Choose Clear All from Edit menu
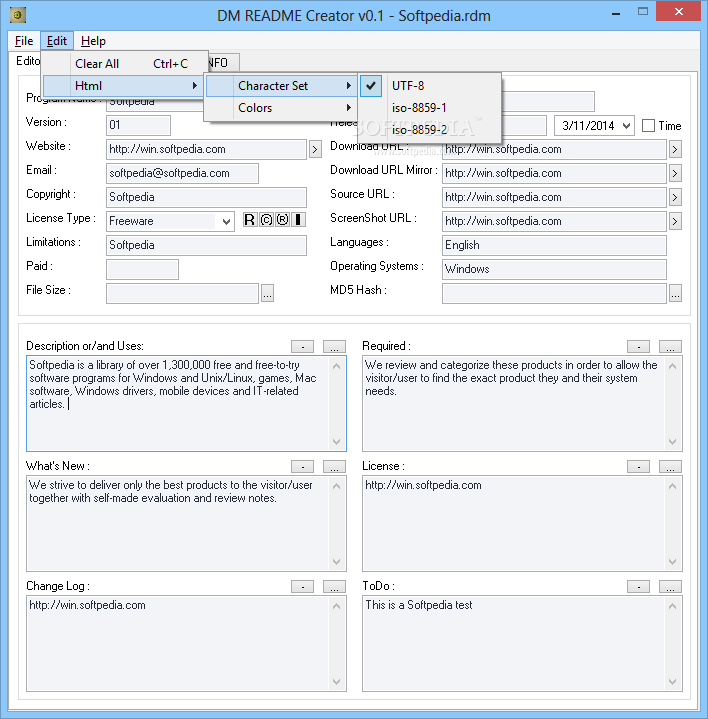The image size is (708, 719). coord(123,64)
